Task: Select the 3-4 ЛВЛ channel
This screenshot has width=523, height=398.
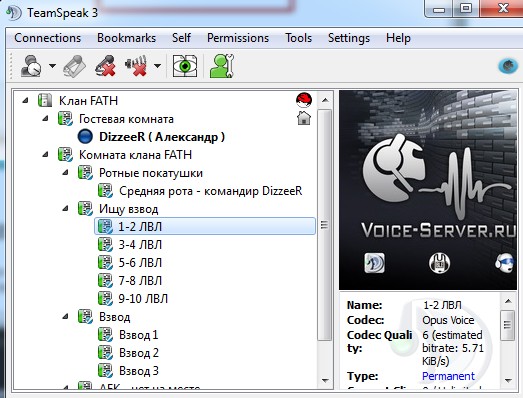Action: (140, 245)
